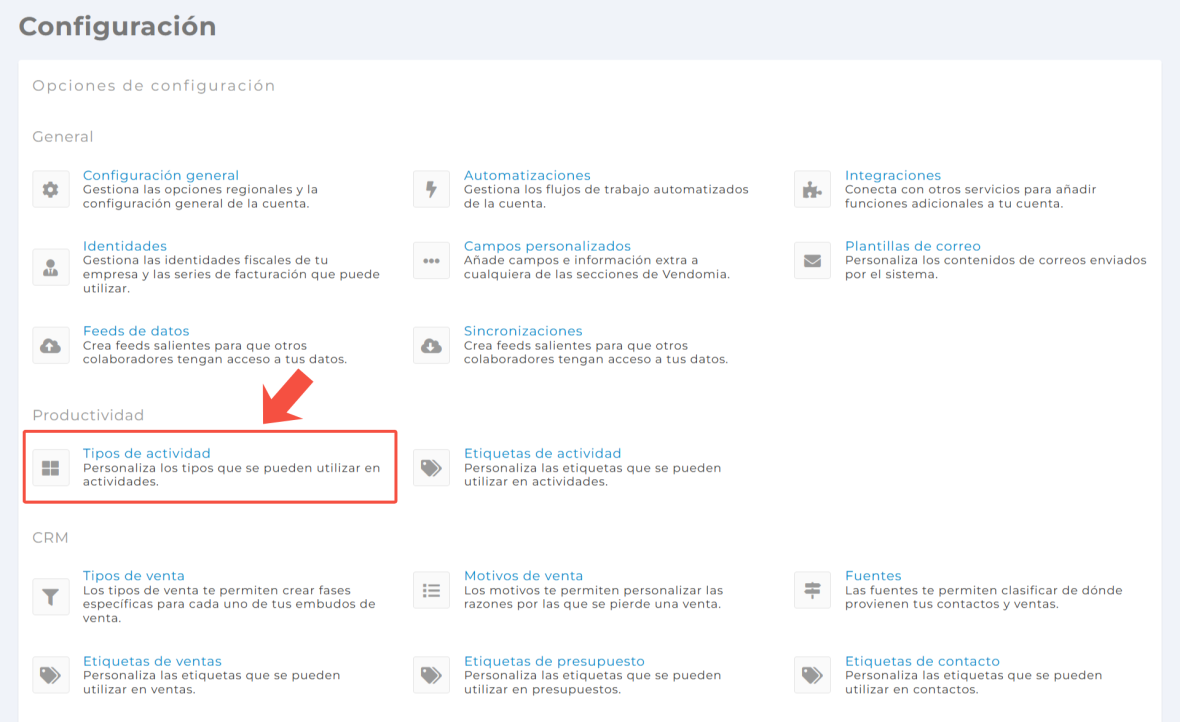
Task: Click the cloud upload Feeds de datos icon
Action: click(x=51, y=345)
